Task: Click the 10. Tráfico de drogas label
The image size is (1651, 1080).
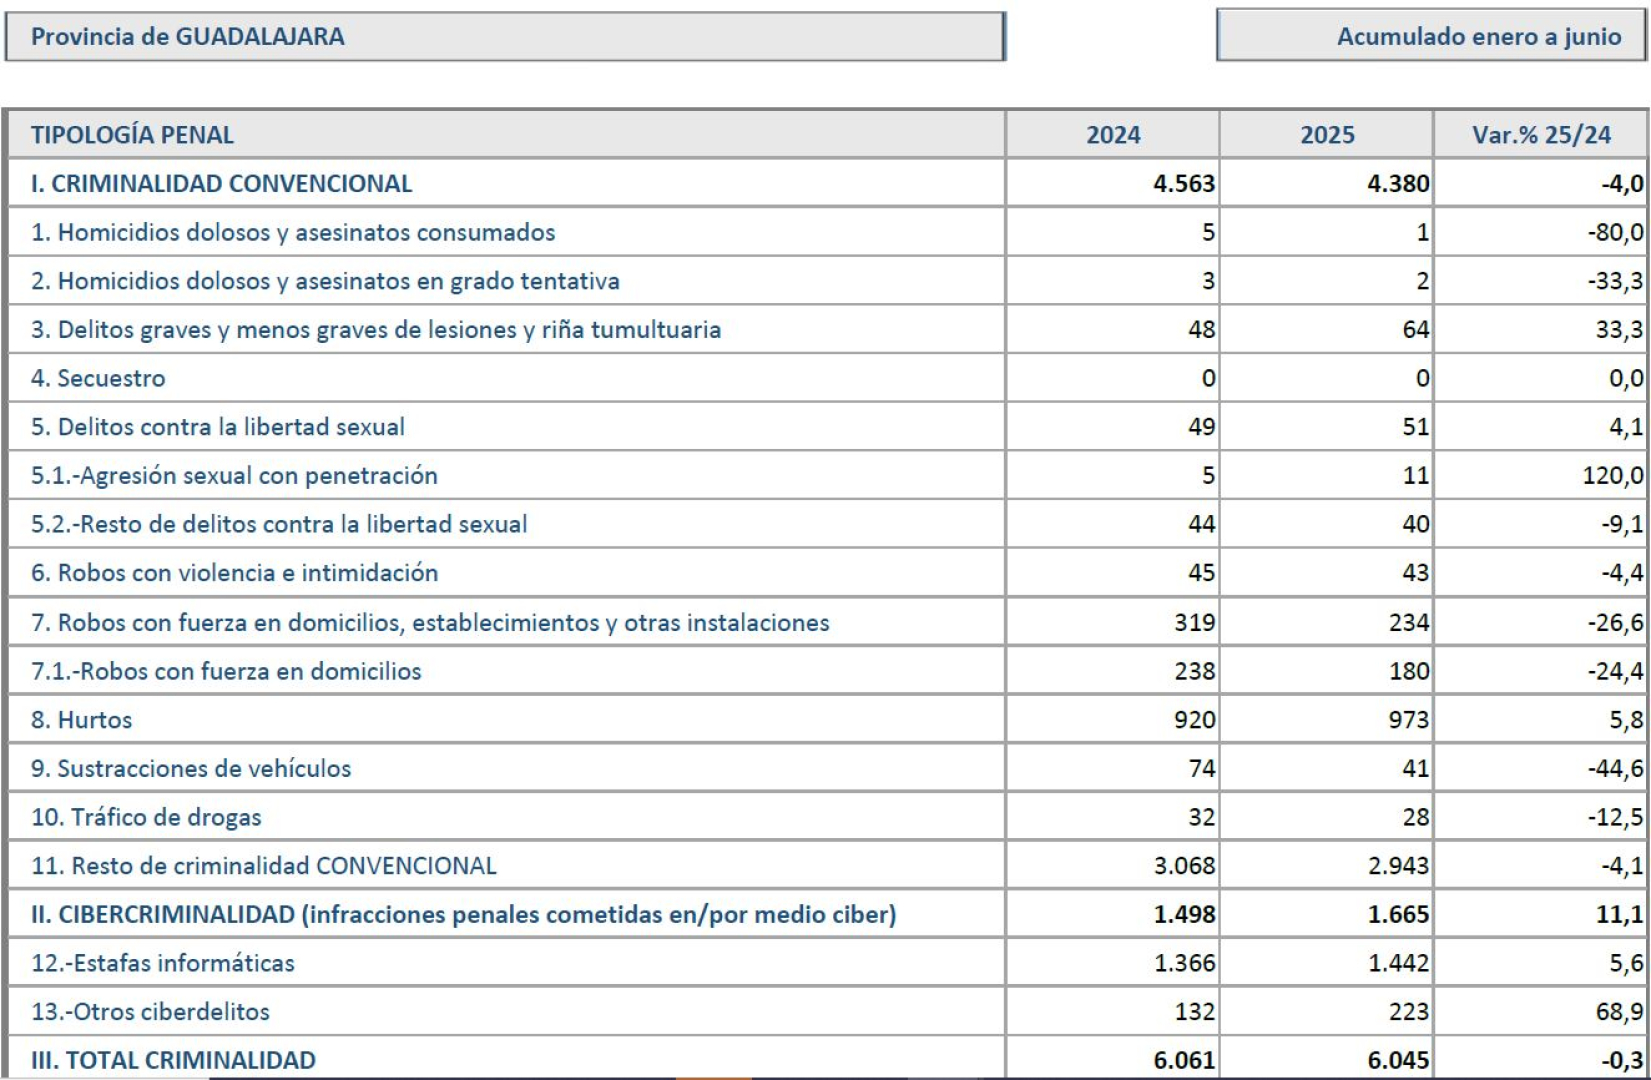Action: click(x=146, y=817)
